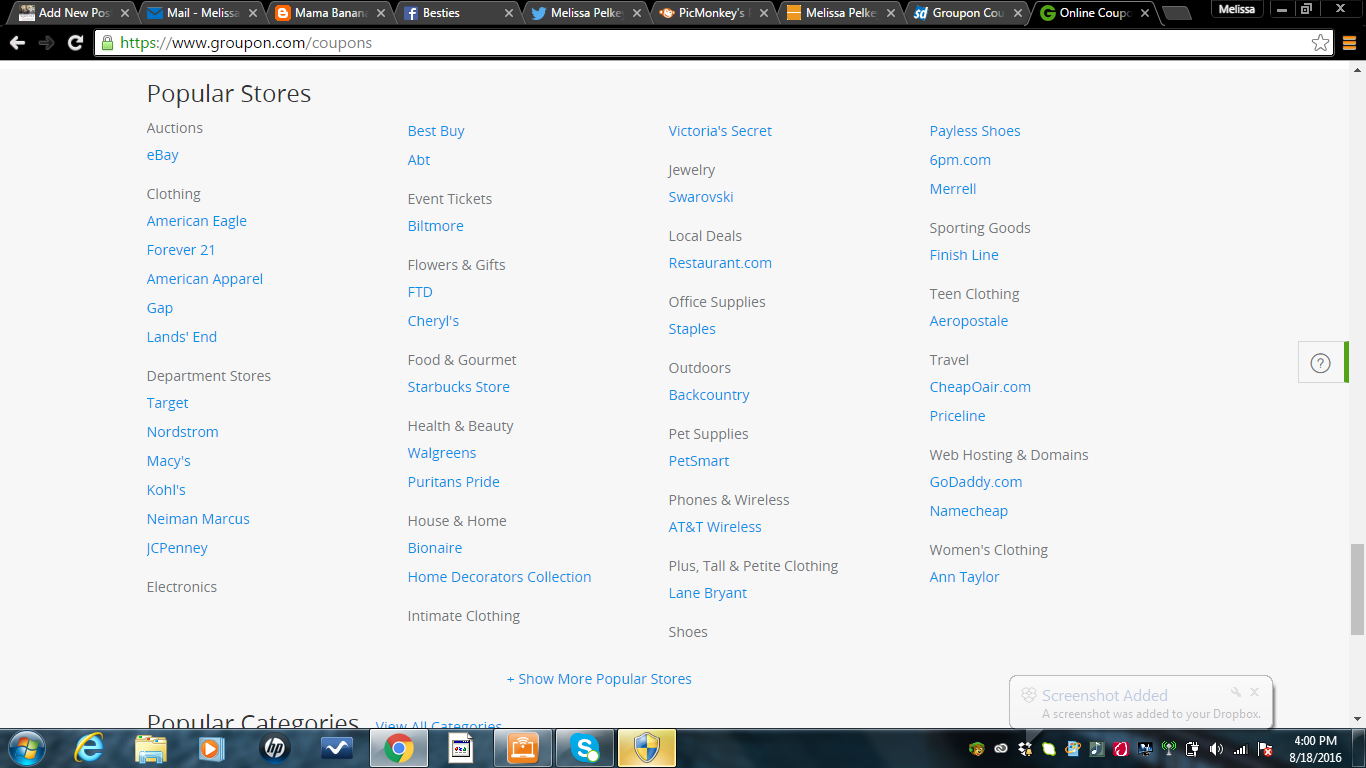
Task: Click the help question mark icon
Action: tap(1320, 363)
